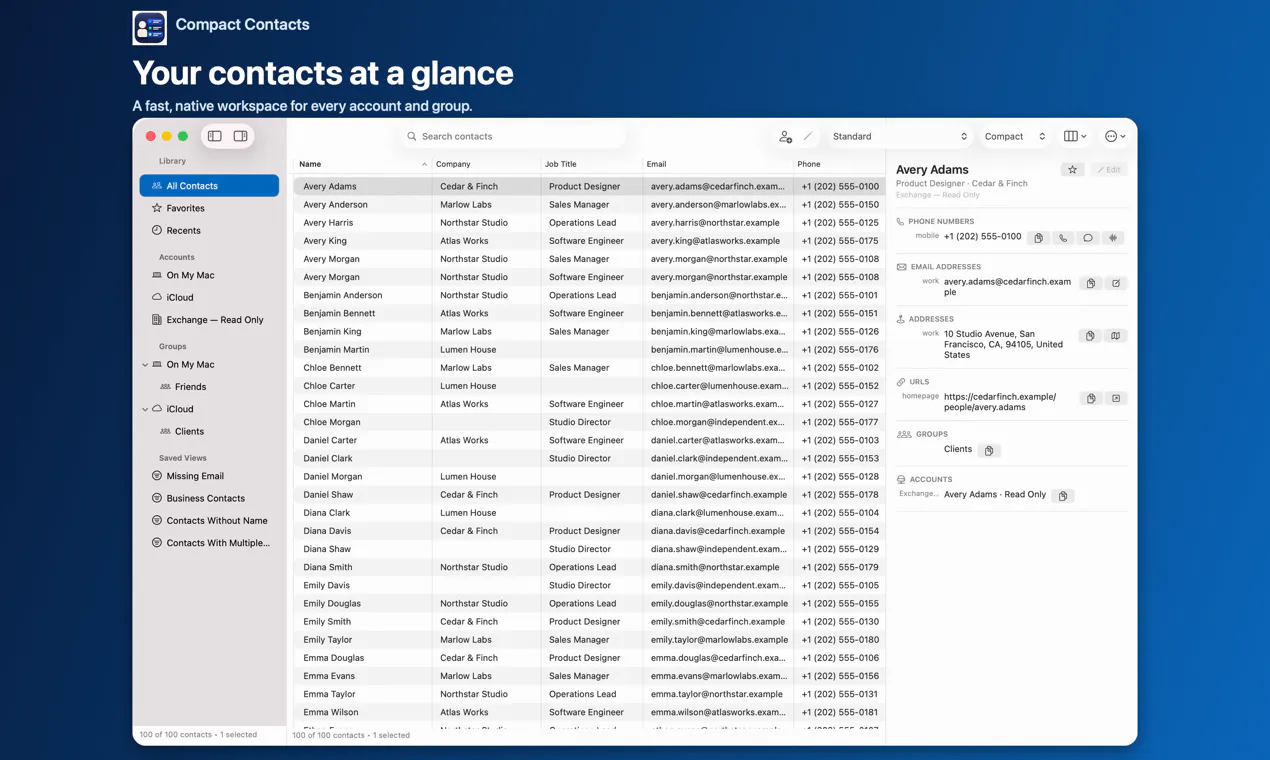Select All Contacts in sidebar
This screenshot has width=1270, height=760.
point(209,186)
